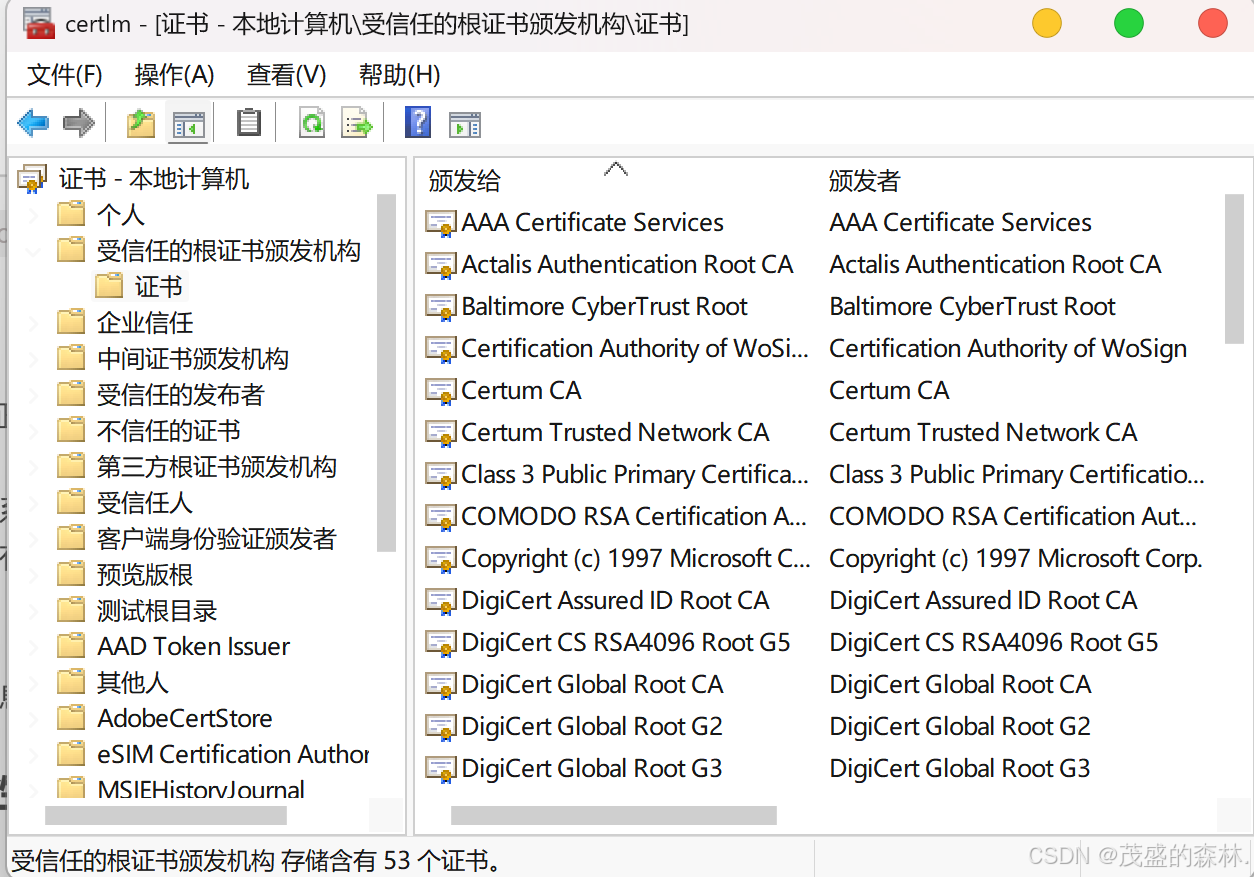The width and height of the screenshot is (1254, 877).
Task: Toggle the show/hide action pane icon
Action: point(465,124)
